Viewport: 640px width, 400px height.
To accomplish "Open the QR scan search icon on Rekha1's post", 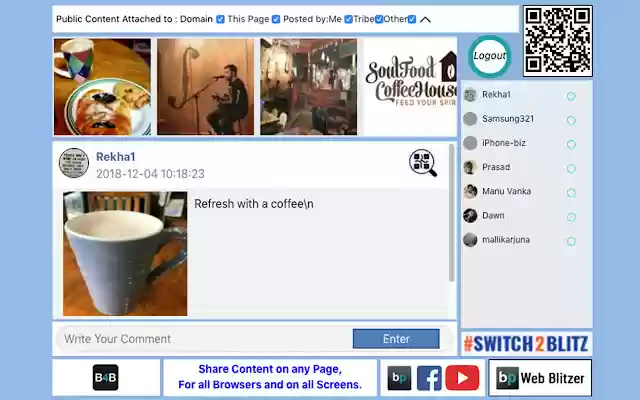I will tap(423, 163).
